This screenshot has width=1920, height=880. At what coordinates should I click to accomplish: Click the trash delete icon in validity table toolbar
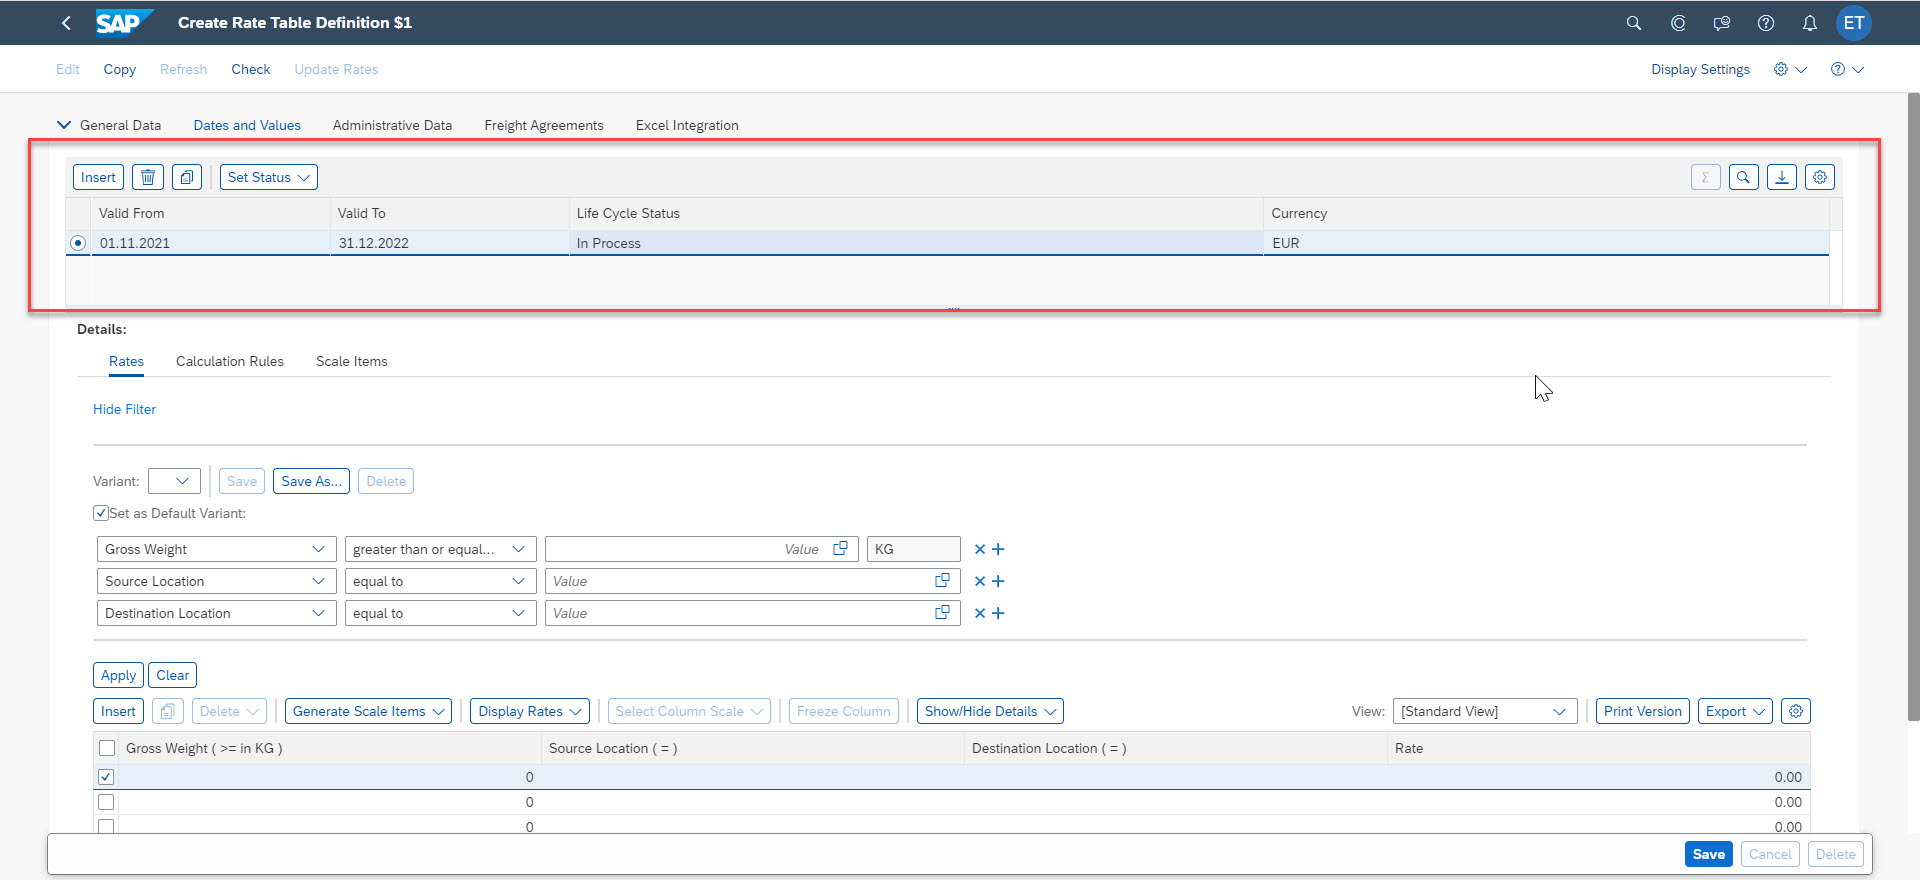coord(148,177)
